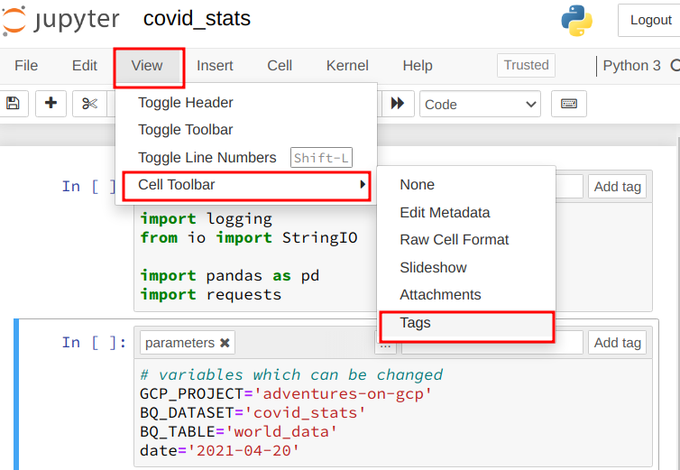Remove the parameters tag via X
The image size is (680, 470).
(225, 343)
